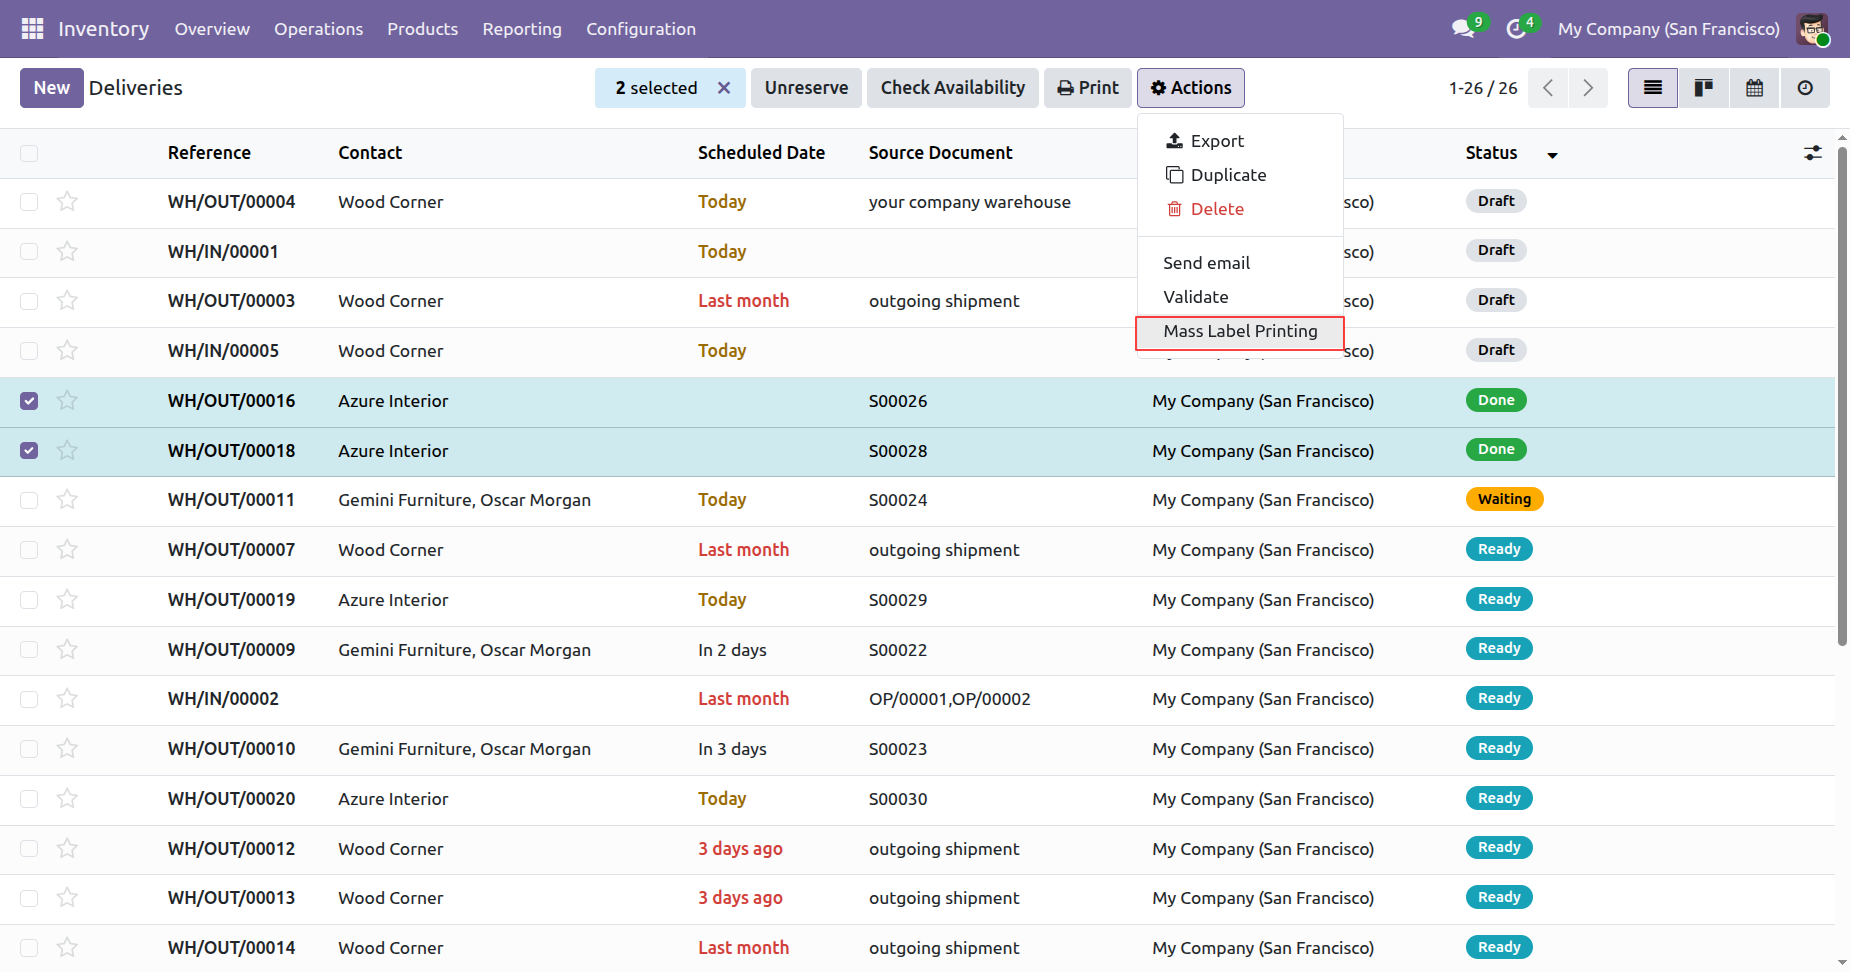Viewport: 1850px width, 972px height.
Task: Create a new delivery with New button
Action: pos(51,88)
